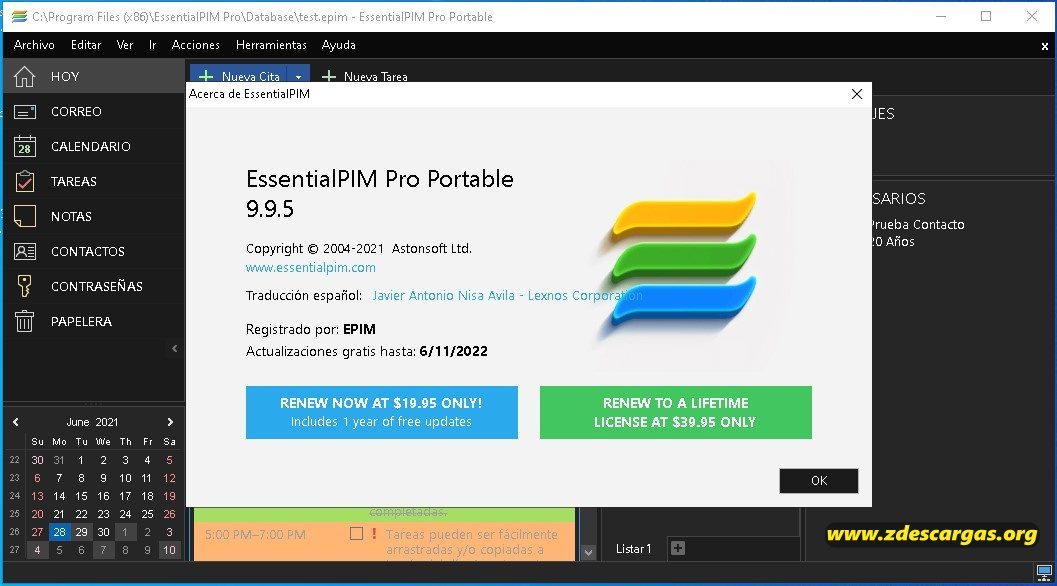Viewport: 1057px width, 586px height.
Task: Confirm with the OK button
Action: click(x=818, y=481)
